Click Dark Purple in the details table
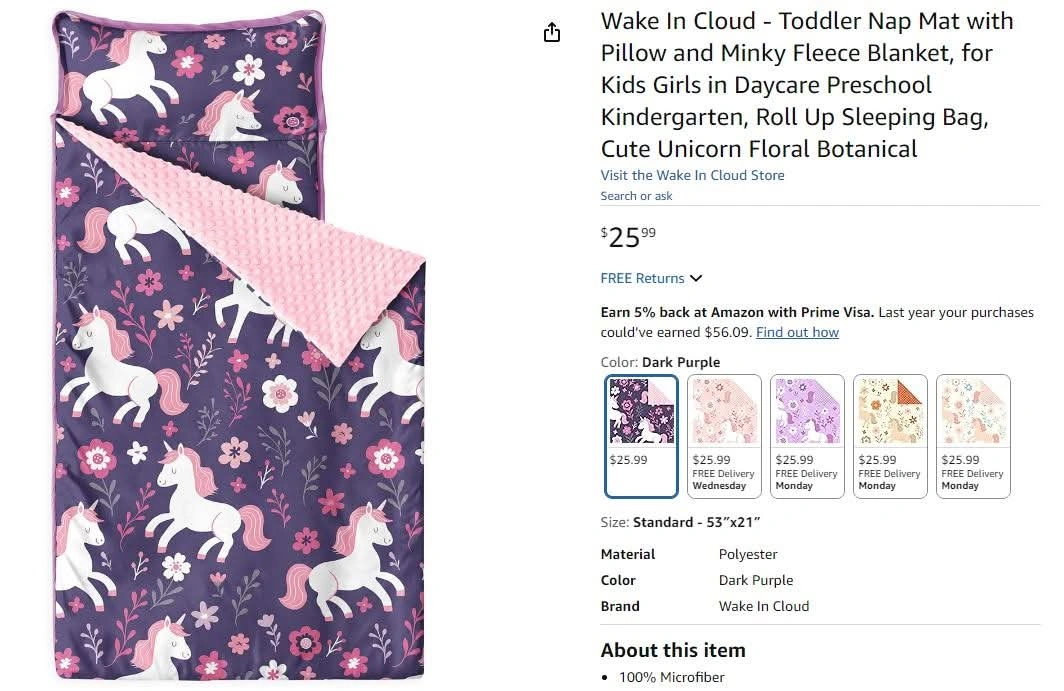The height and width of the screenshot is (691, 1064). click(x=756, y=580)
